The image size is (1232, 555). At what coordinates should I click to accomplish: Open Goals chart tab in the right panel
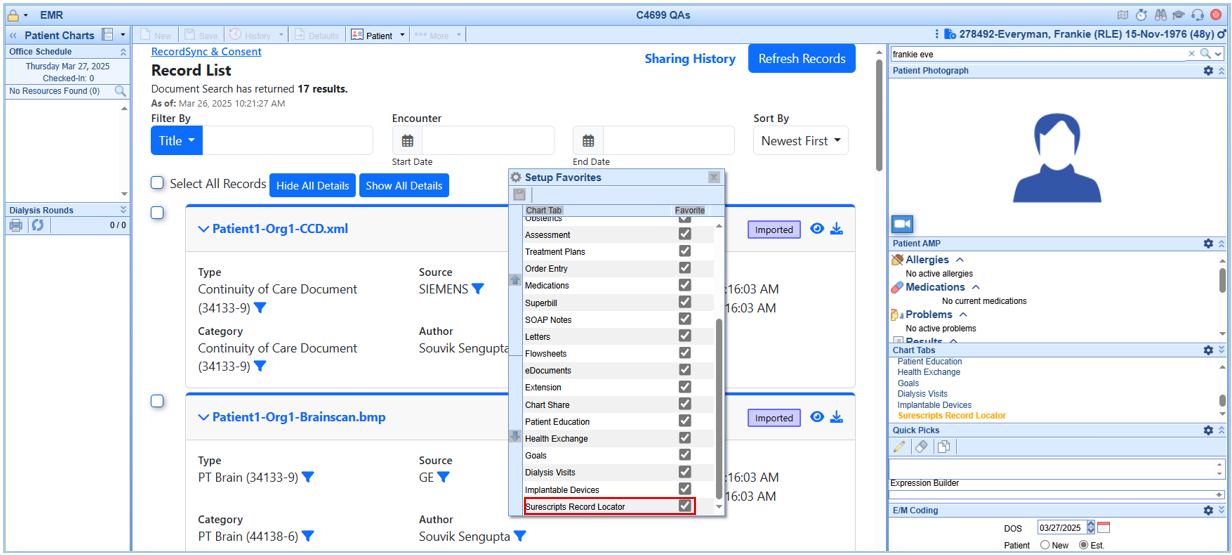point(908,383)
